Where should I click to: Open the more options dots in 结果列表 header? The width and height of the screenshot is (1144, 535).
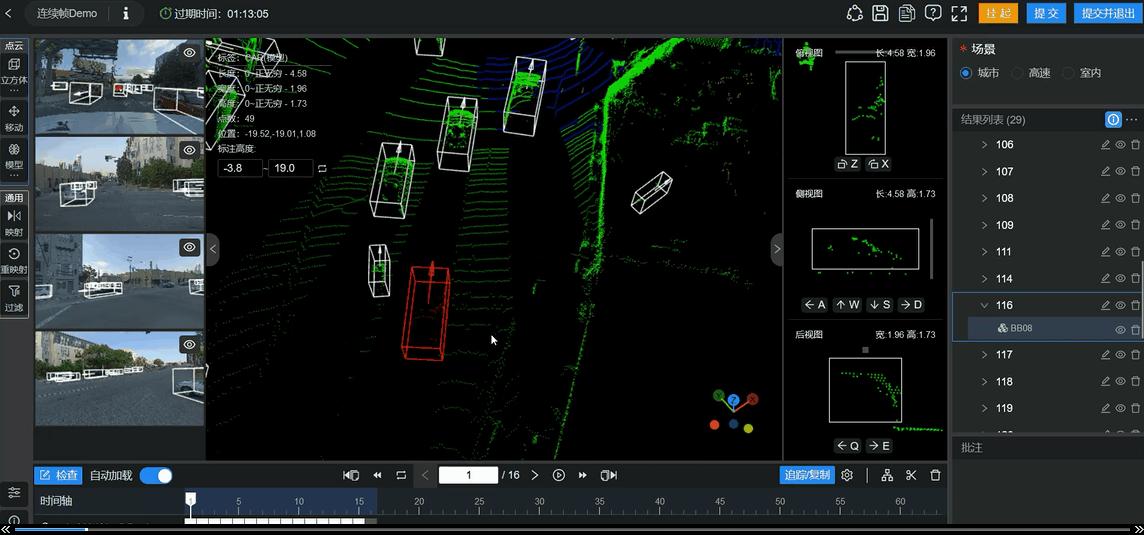1132,119
